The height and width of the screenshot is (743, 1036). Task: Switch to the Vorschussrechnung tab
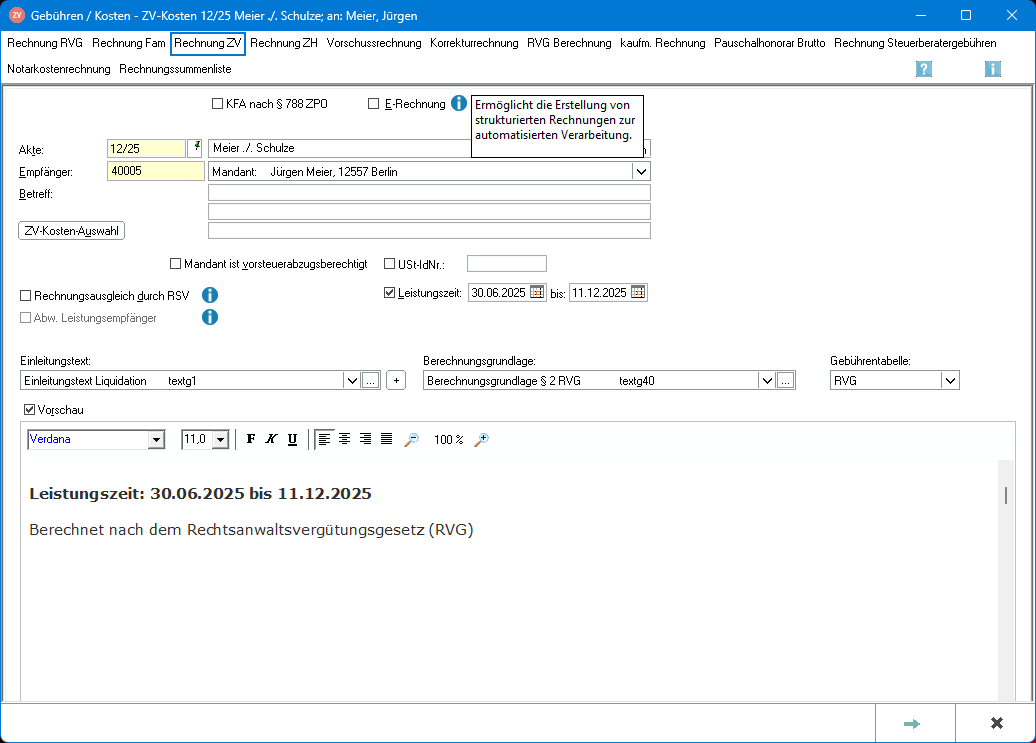click(x=374, y=43)
